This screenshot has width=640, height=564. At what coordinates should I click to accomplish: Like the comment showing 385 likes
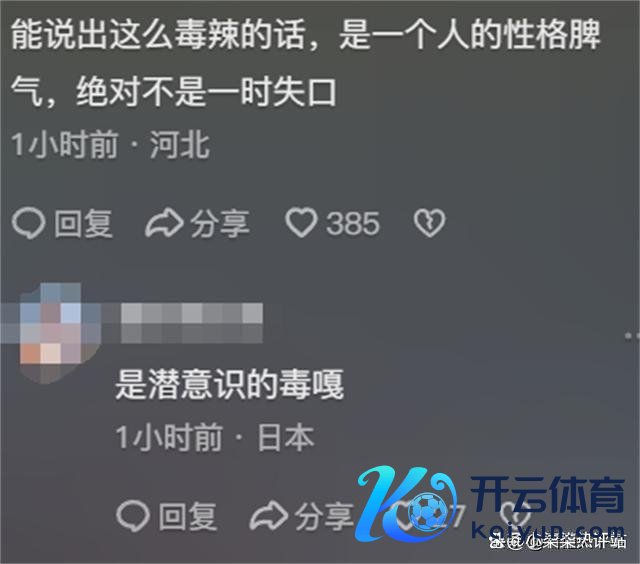click(301, 223)
